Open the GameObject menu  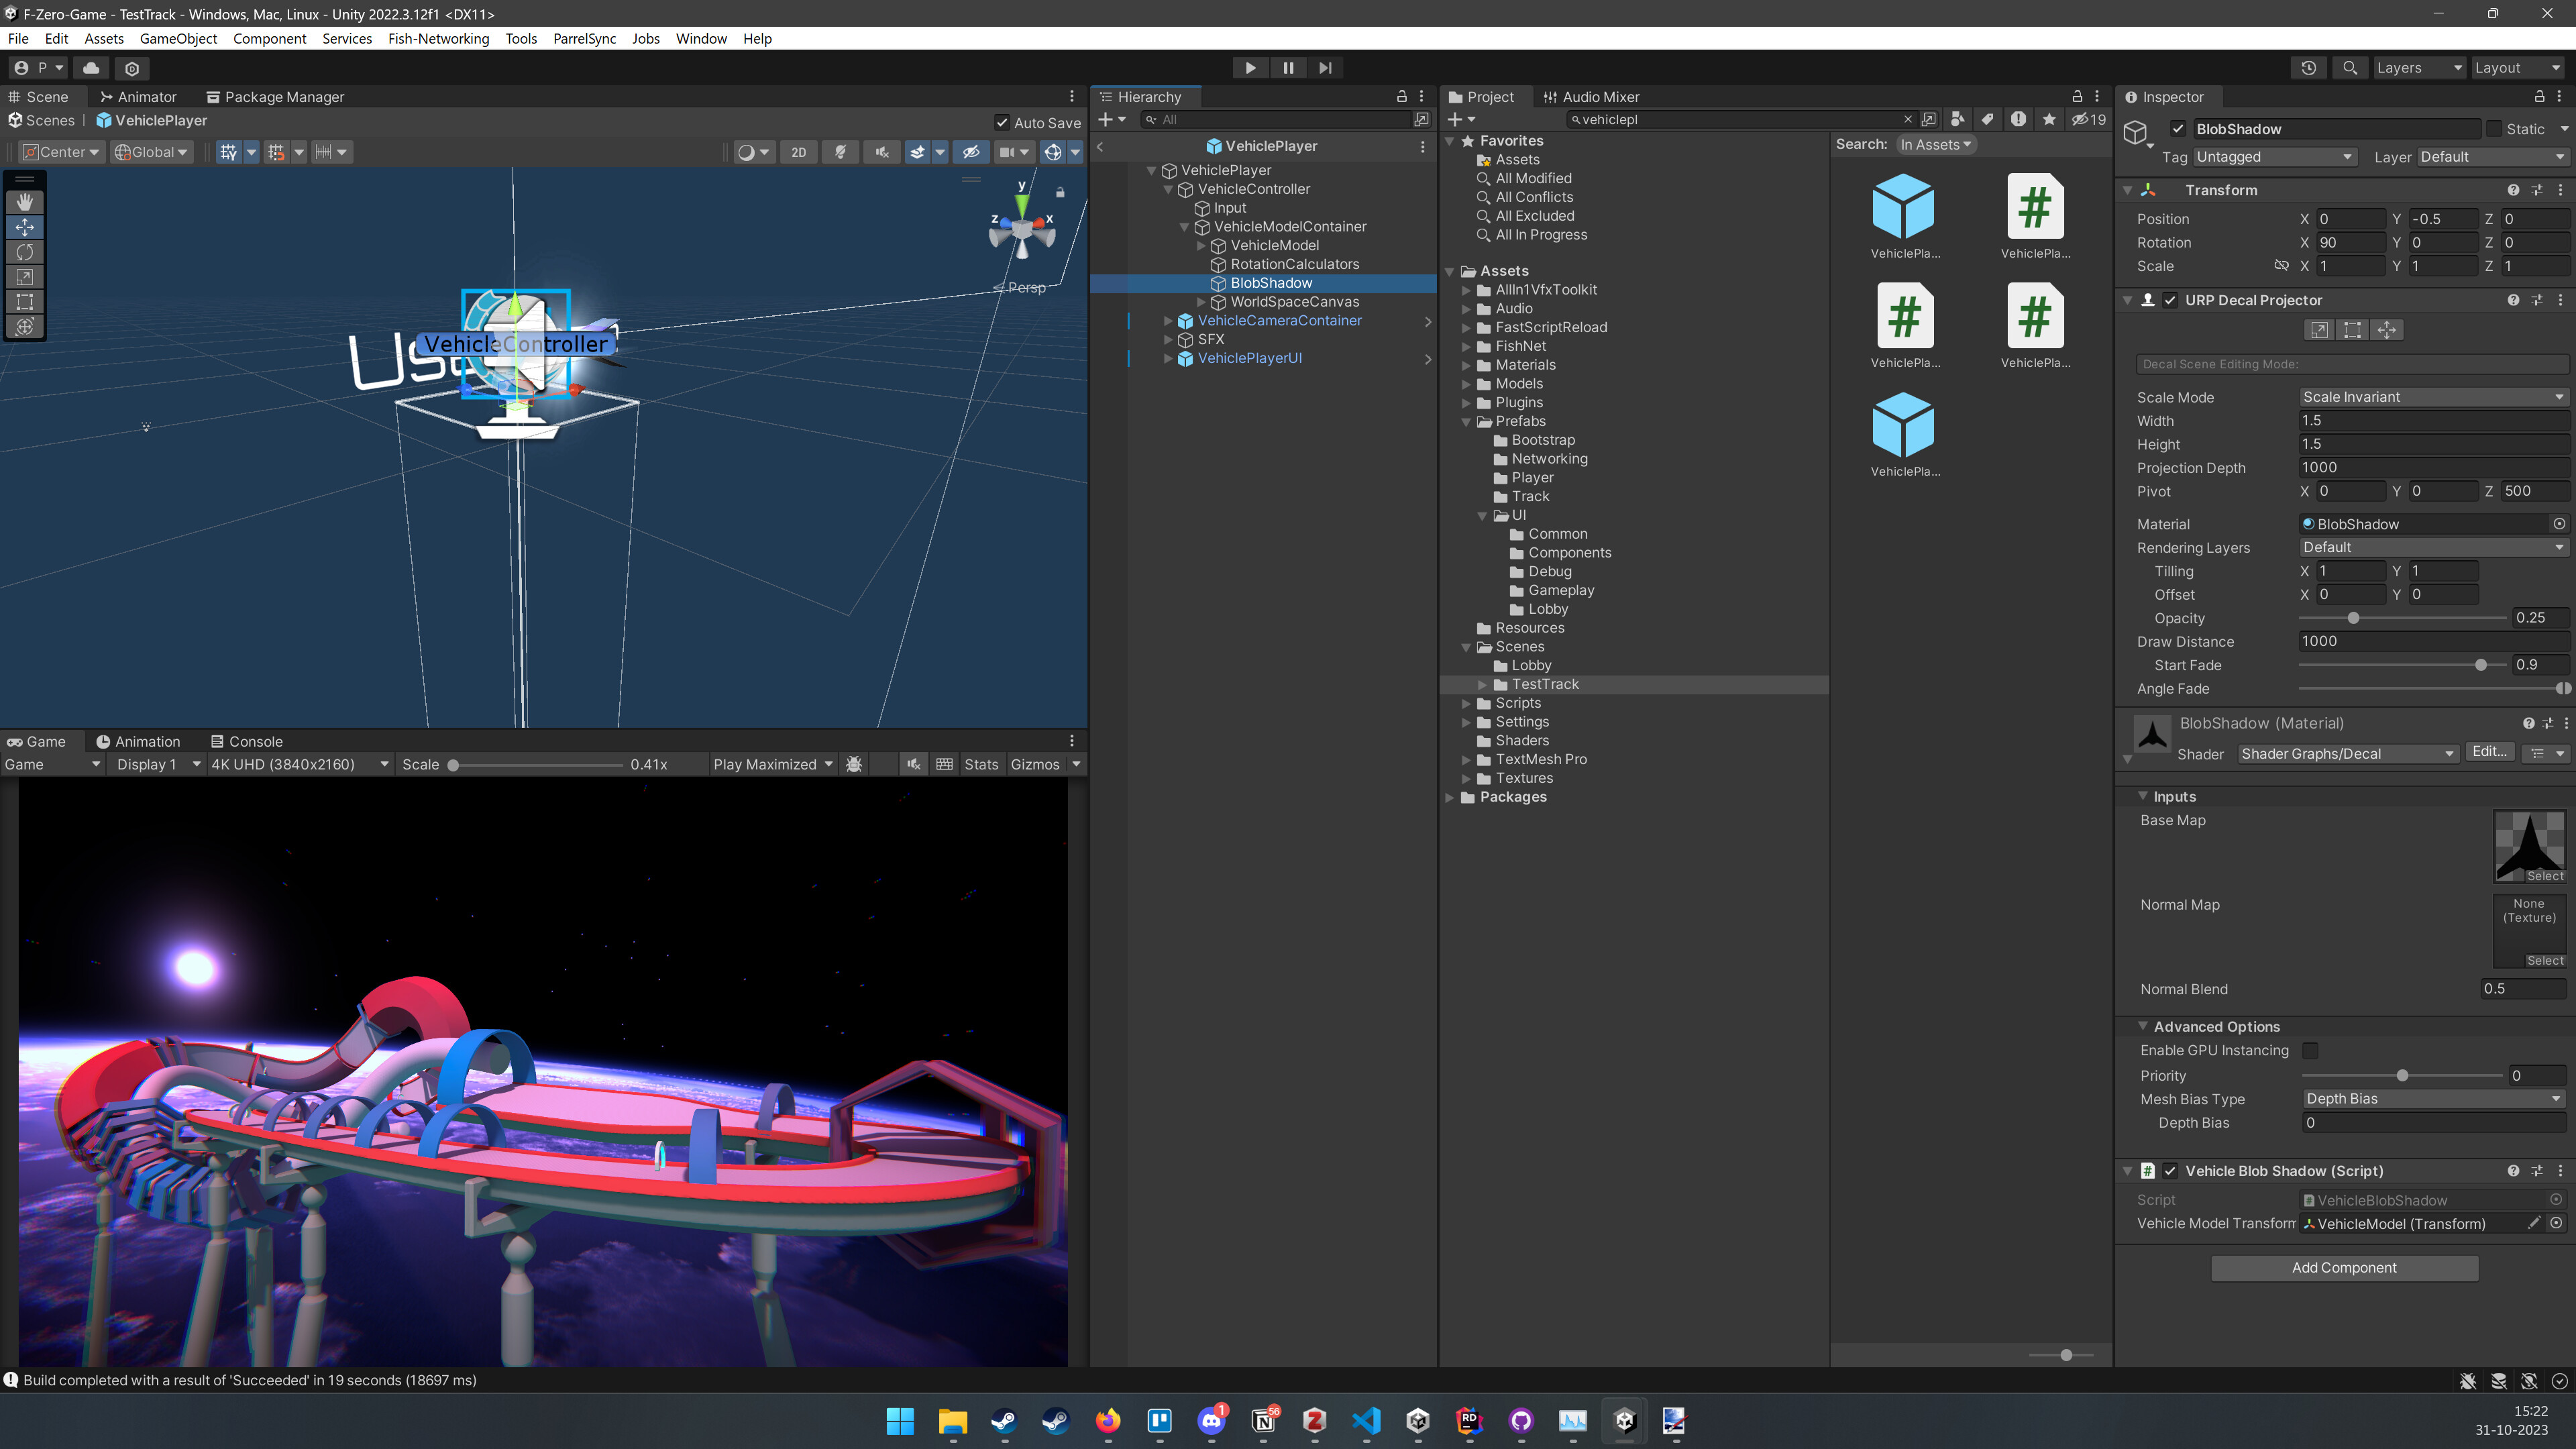click(178, 38)
